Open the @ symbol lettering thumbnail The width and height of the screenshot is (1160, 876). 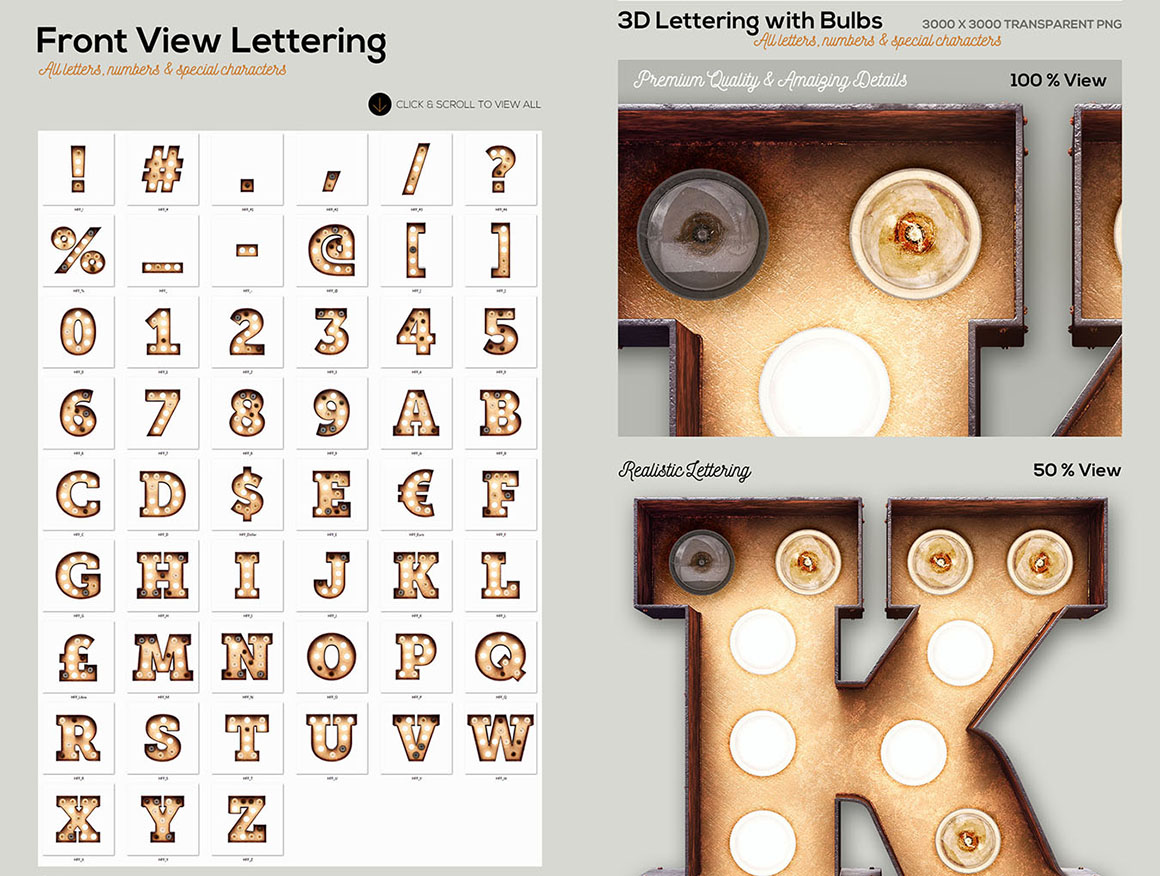tap(331, 251)
